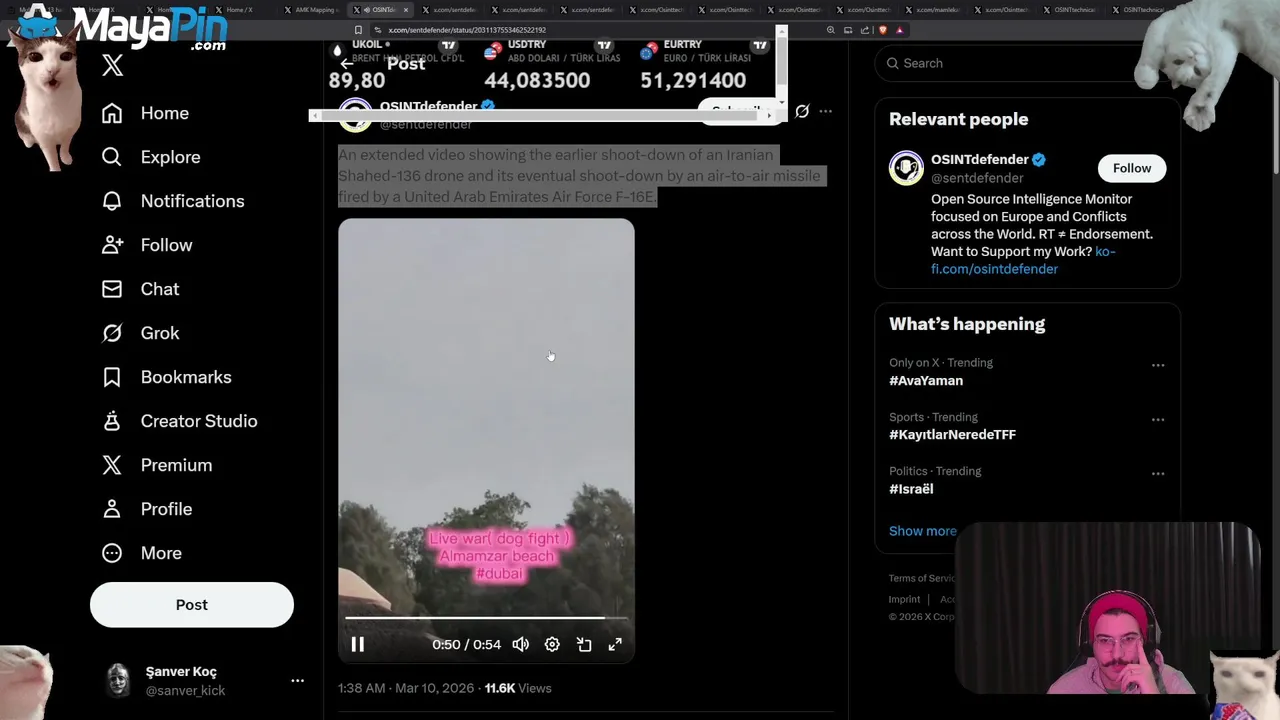The width and height of the screenshot is (1280, 720).
Task: Open account menu for Şanver Koç
Action: (297, 680)
